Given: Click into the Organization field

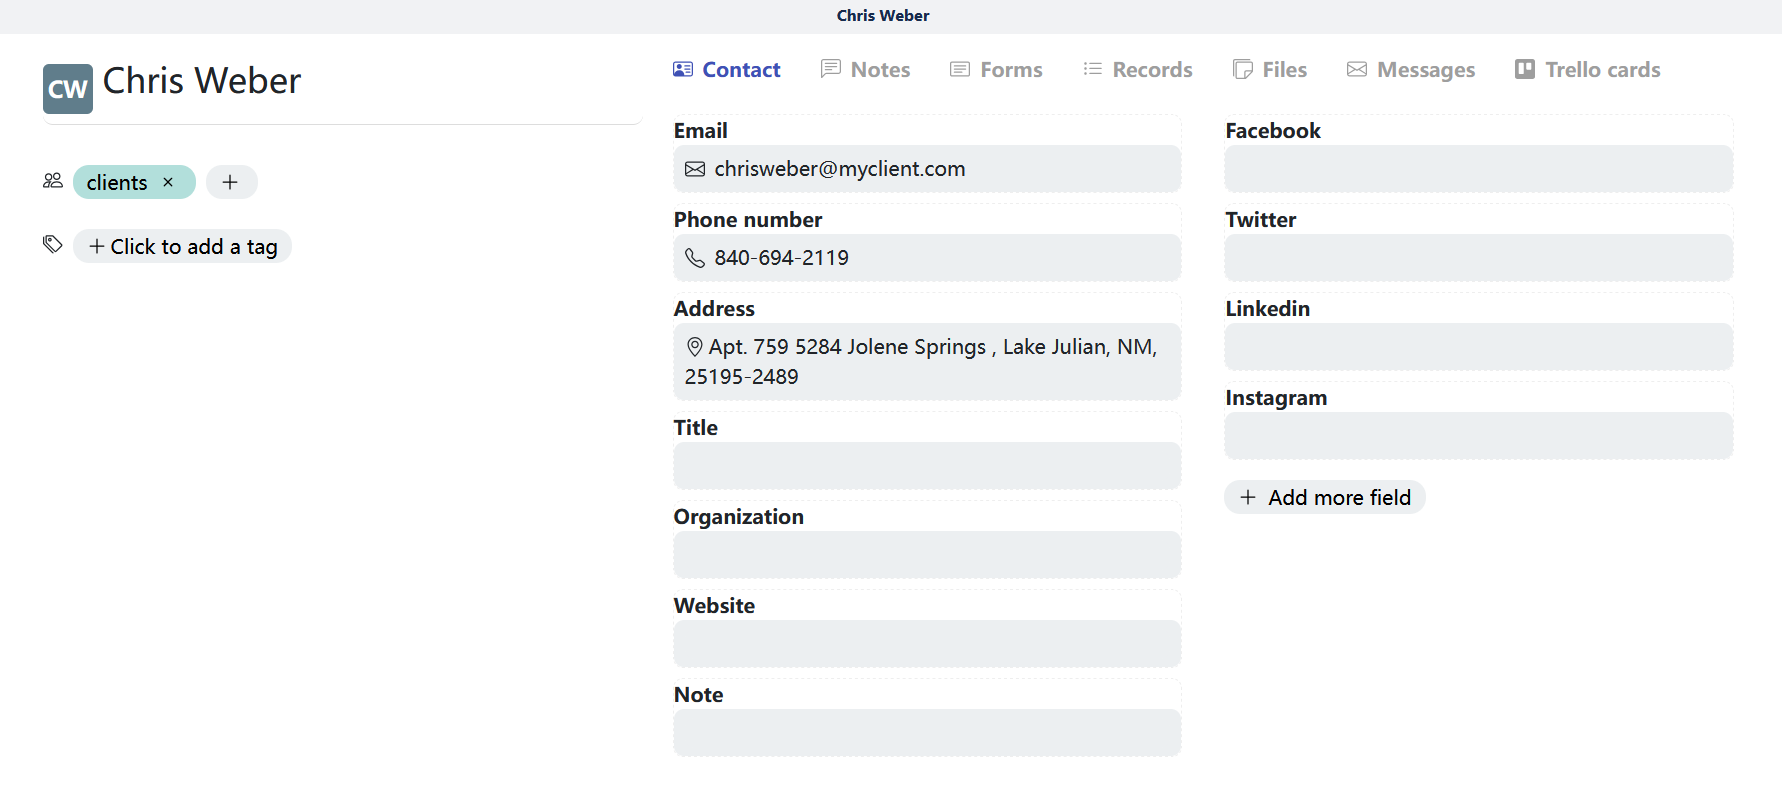Looking at the screenshot, I should (926, 555).
